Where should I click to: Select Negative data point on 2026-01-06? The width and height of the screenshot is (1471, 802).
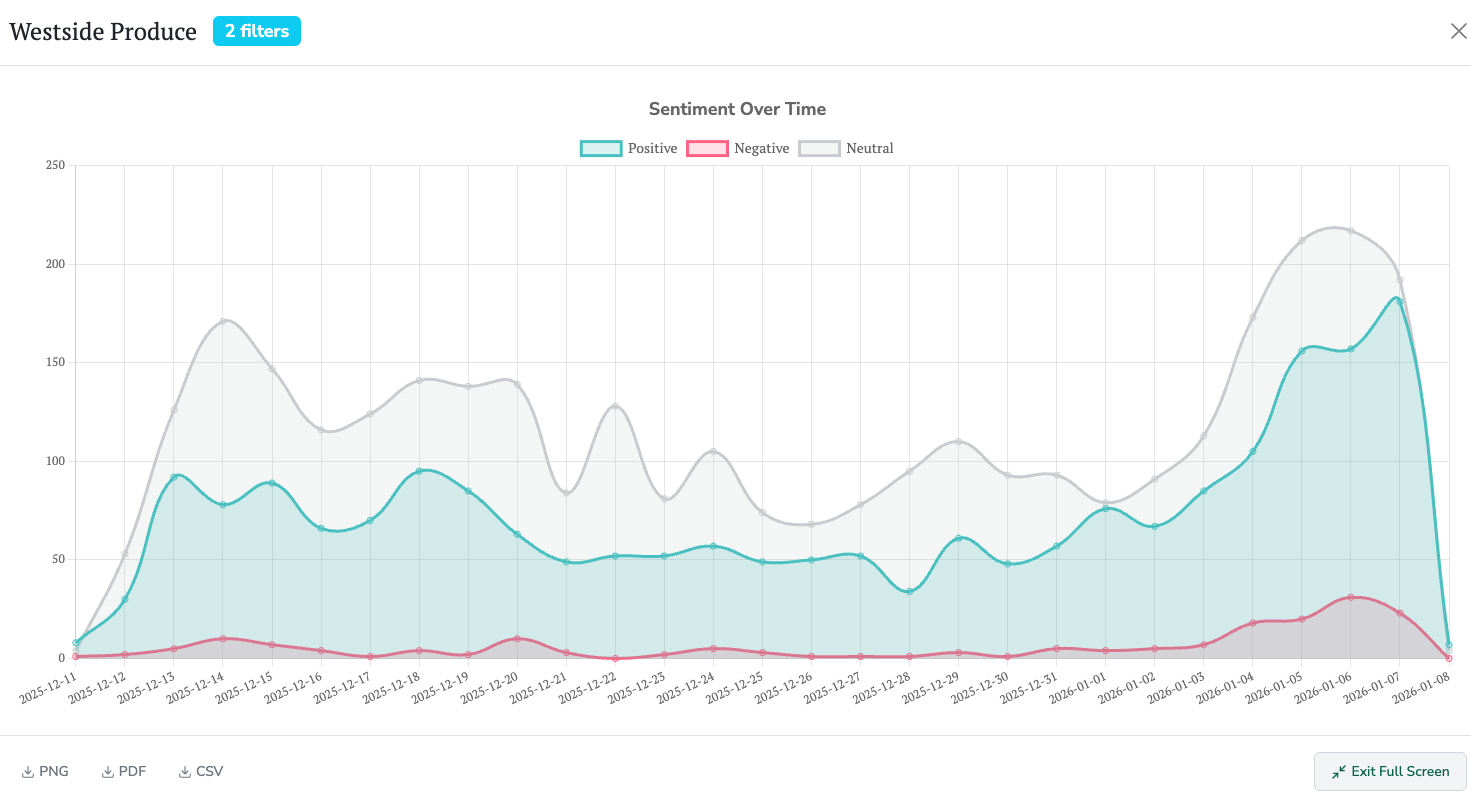(x=1351, y=597)
